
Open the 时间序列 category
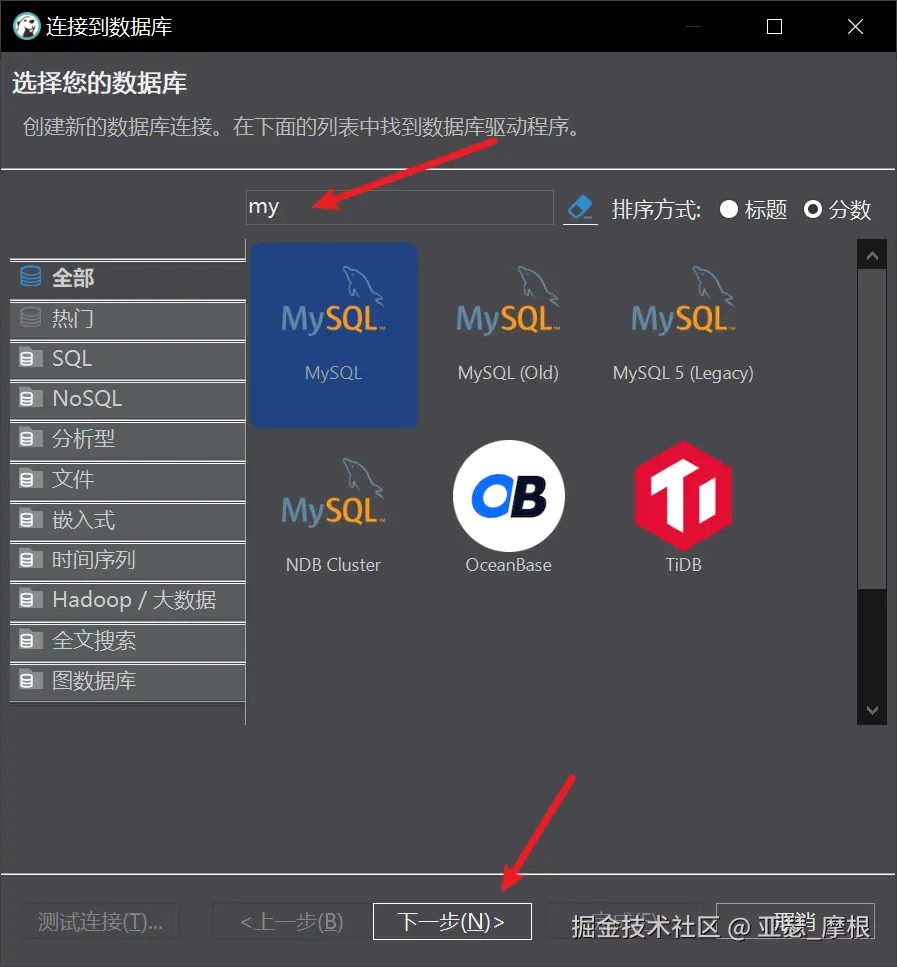click(128, 560)
